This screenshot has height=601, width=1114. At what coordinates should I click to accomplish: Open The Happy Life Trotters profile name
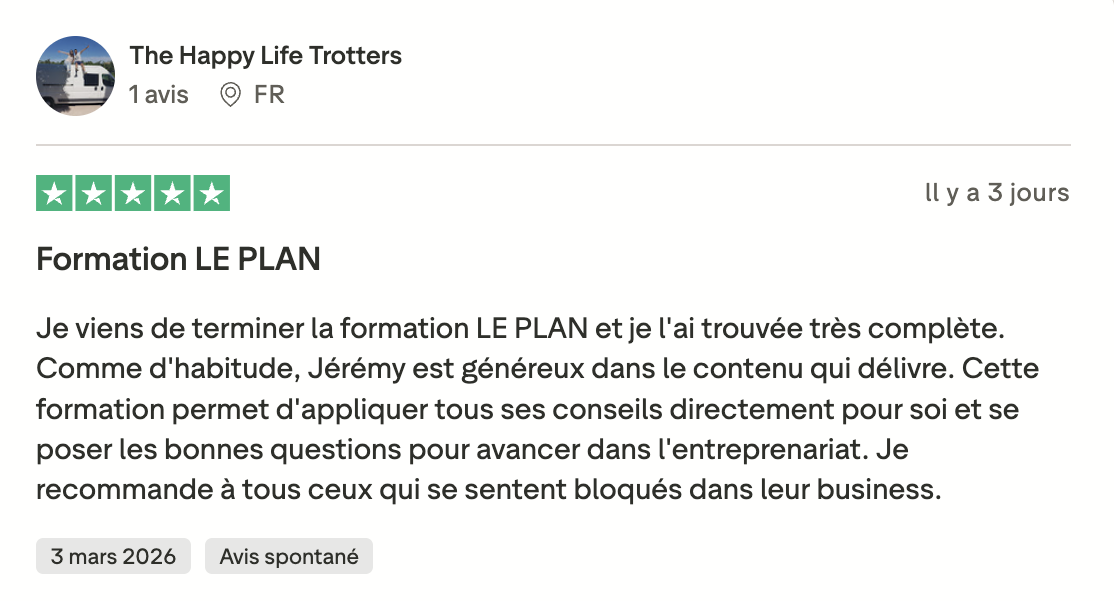click(265, 56)
